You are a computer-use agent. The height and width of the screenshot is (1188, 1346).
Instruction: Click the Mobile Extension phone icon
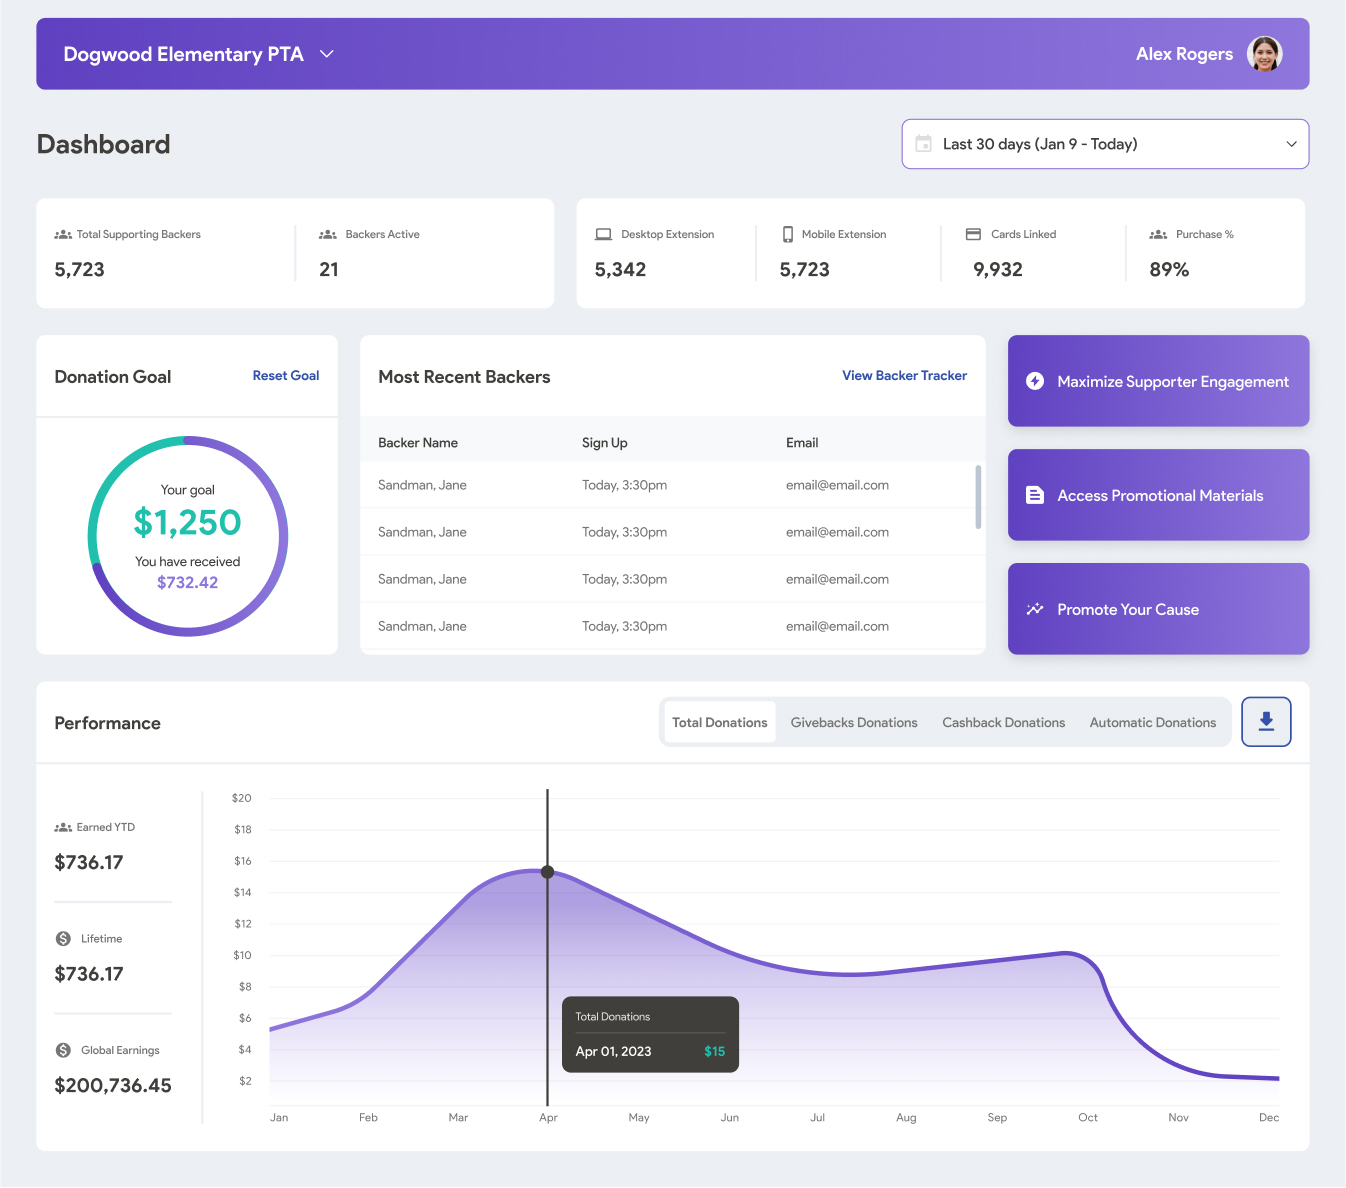788,233
